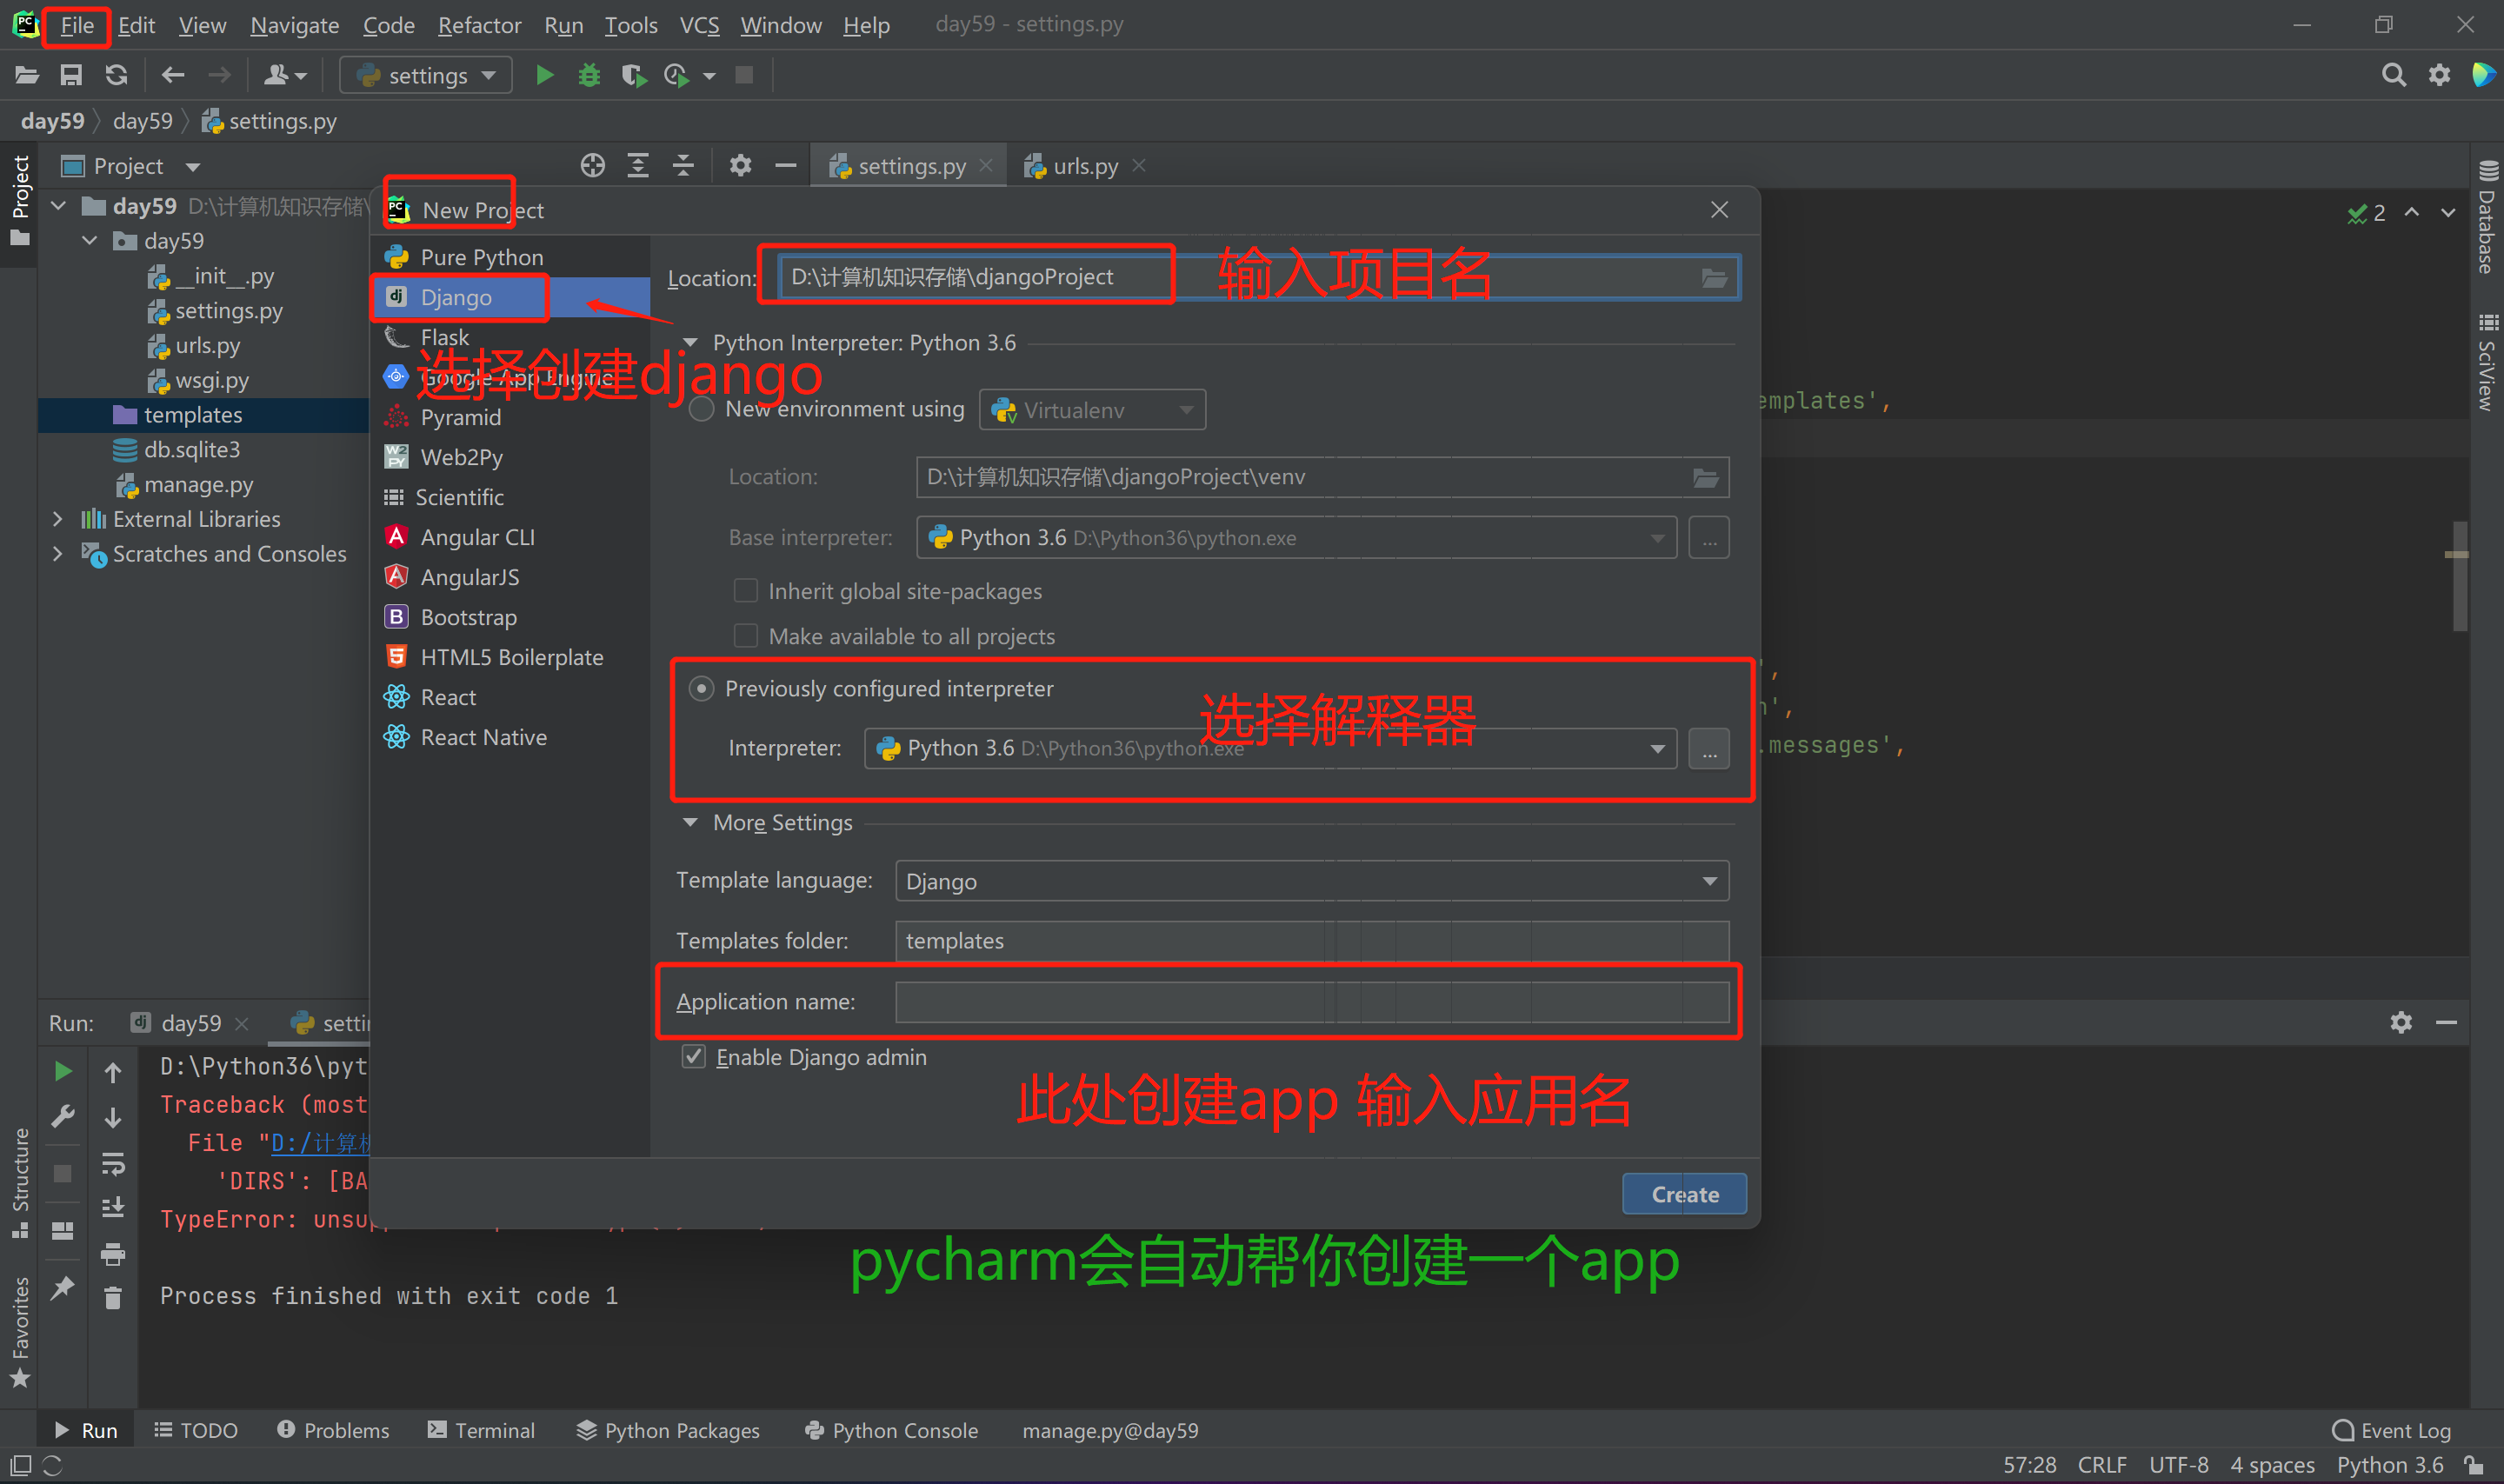The width and height of the screenshot is (2504, 1484).
Task: Browse for project location folder
Action: (1714, 278)
